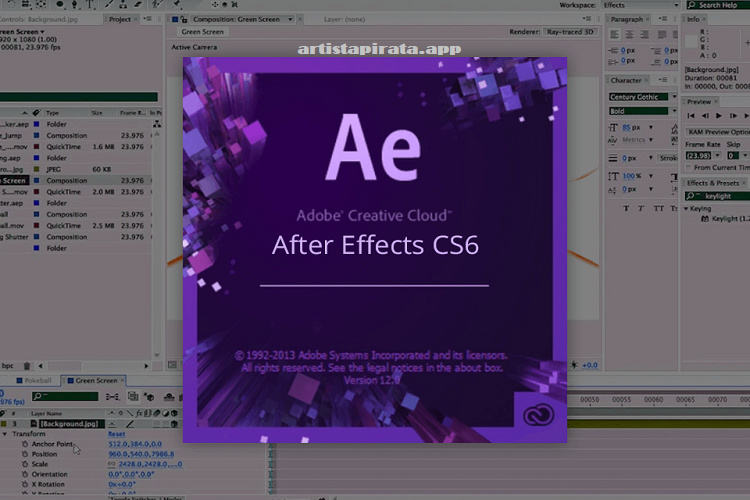Click the Green Screen breadcrumb button
This screenshot has height=500, width=750.
[202, 32]
